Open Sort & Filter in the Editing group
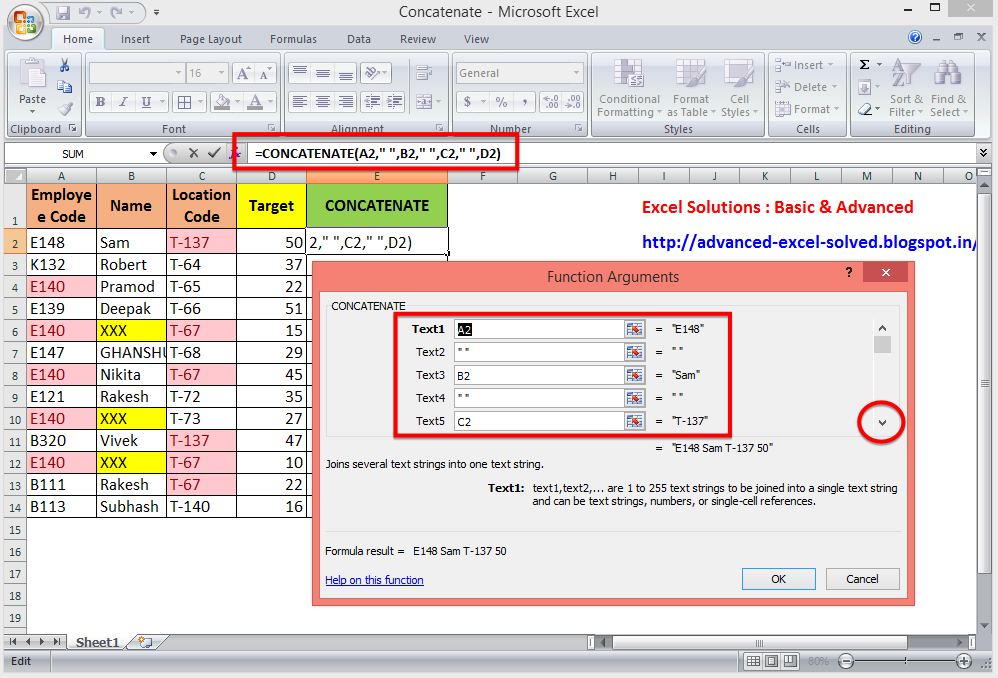998x678 pixels. click(905, 88)
